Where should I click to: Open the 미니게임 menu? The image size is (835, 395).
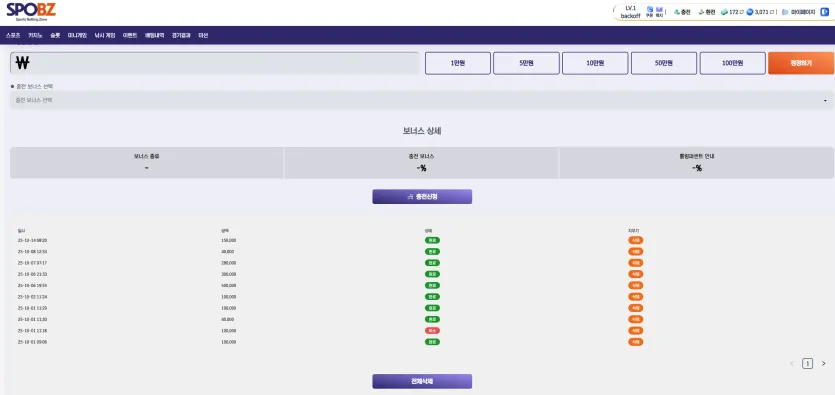[77, 36]
